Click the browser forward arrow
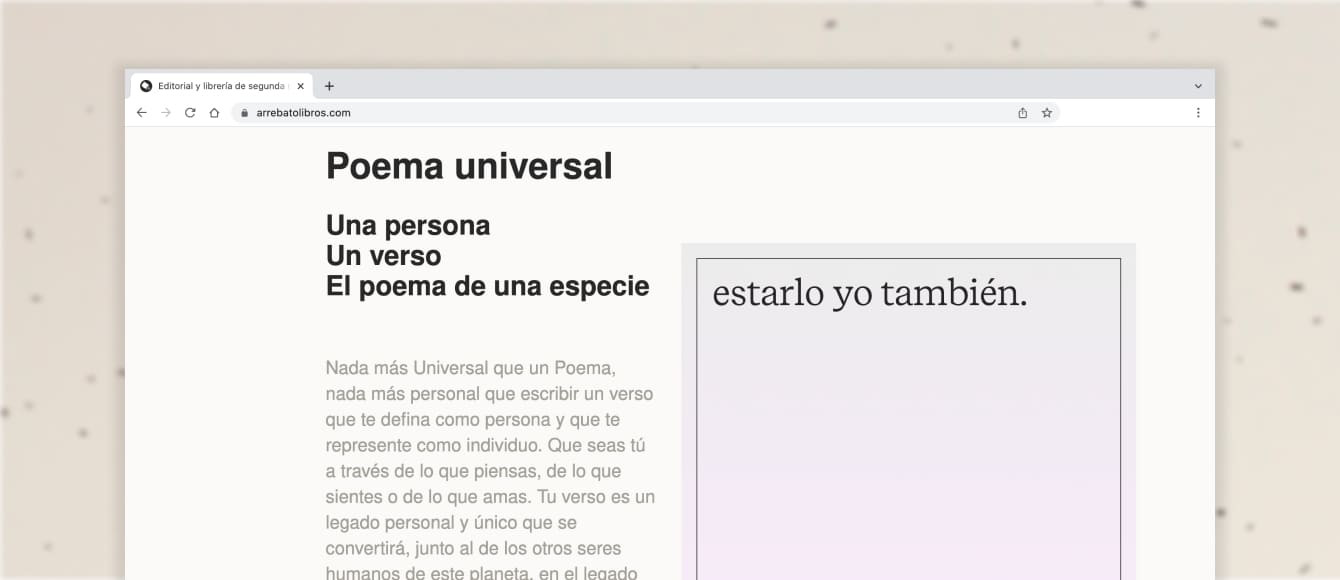Screen dimensions: 1340x580 tap(166, 113)
